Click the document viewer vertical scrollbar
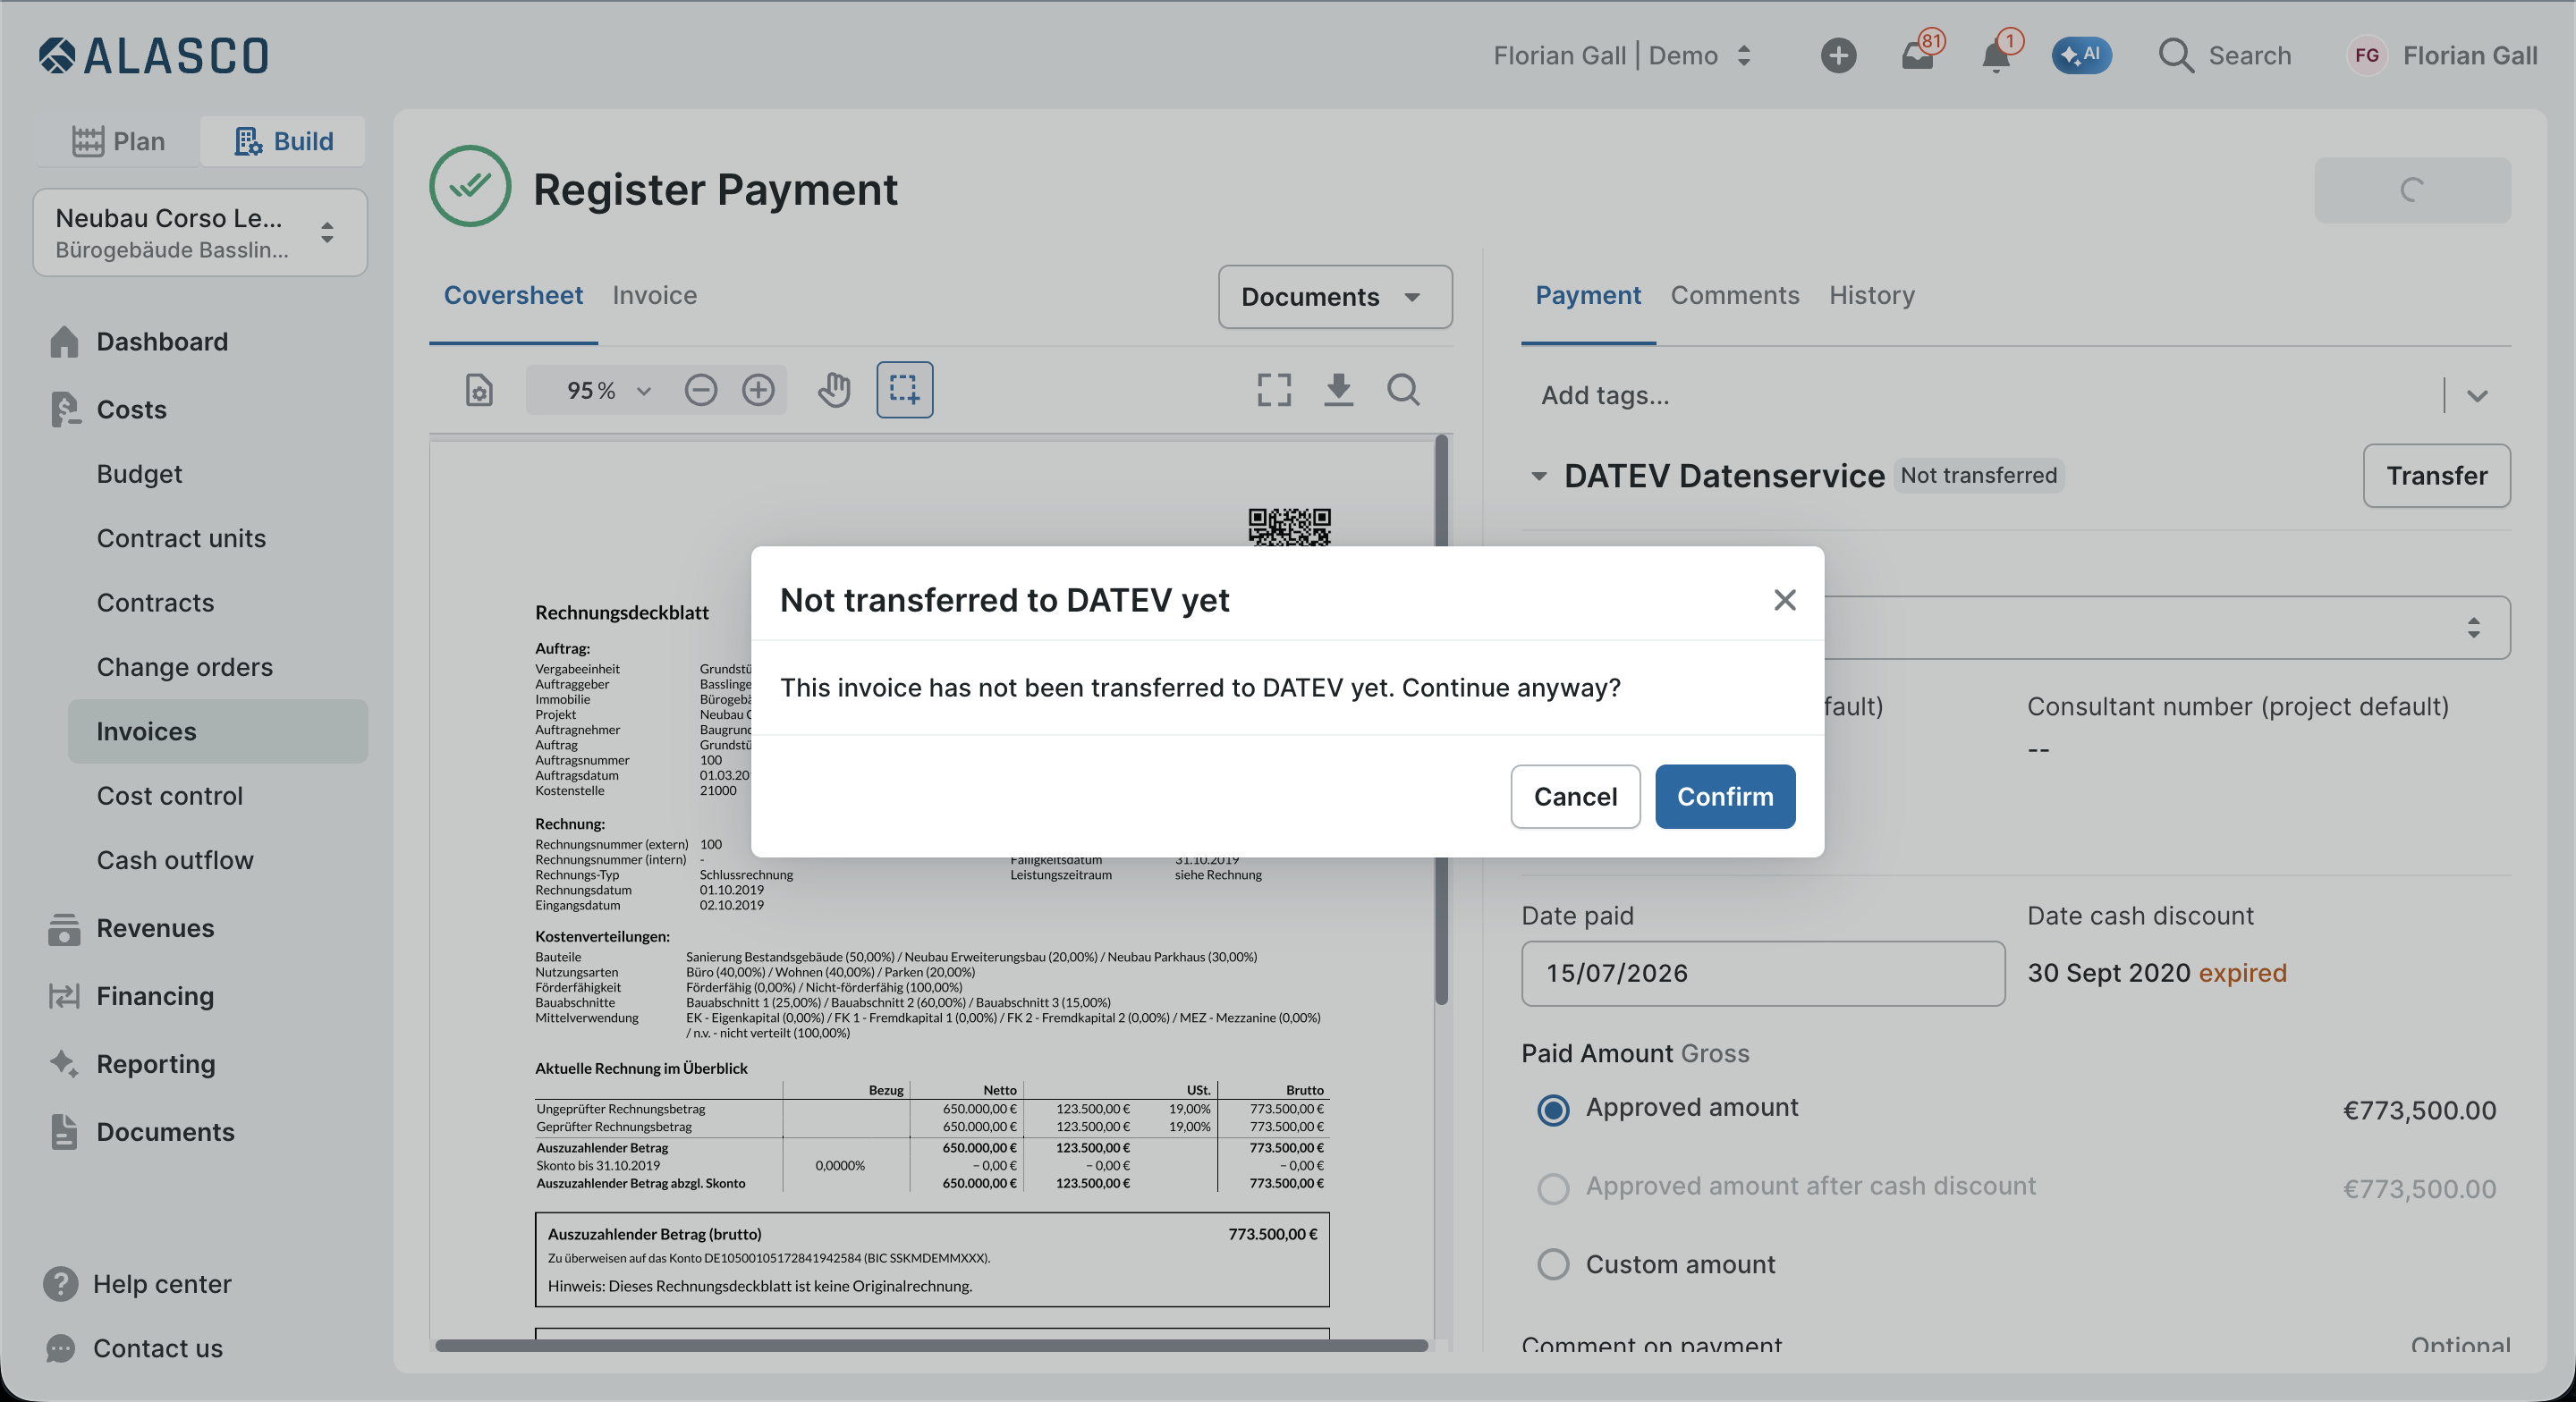This screenshot has width=2576, height=1402. pos(1441,720)
